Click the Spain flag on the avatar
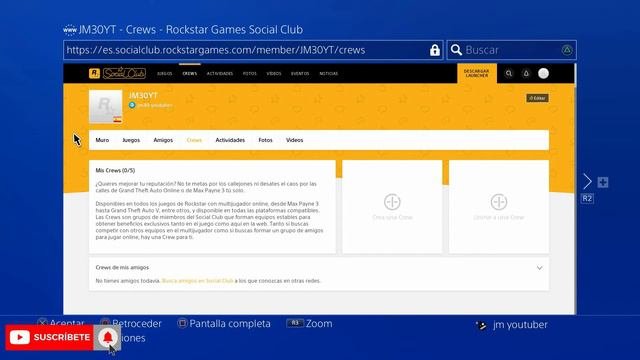Screen dimensions: 640x360 tap(118, 120)
